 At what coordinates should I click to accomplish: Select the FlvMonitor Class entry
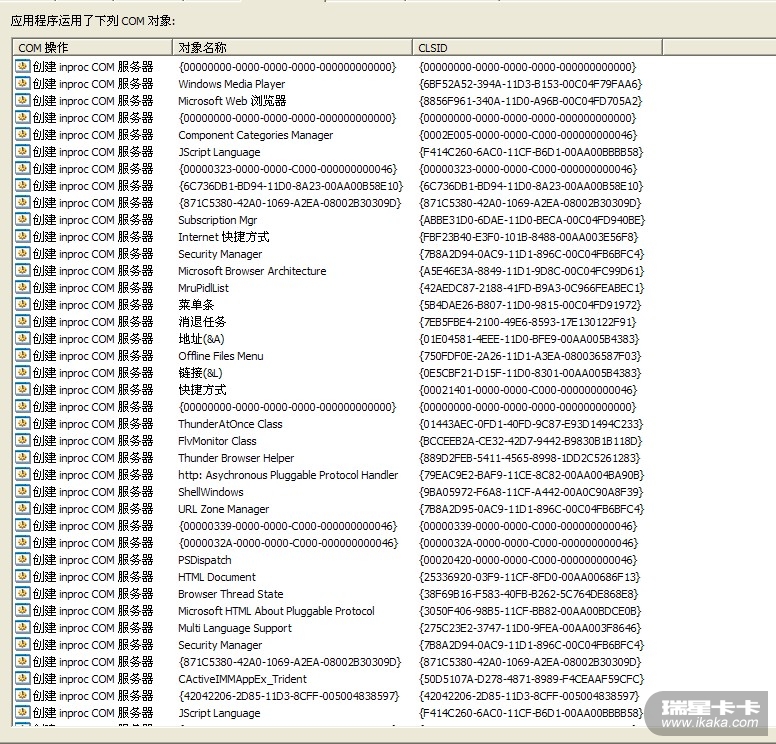217,441
